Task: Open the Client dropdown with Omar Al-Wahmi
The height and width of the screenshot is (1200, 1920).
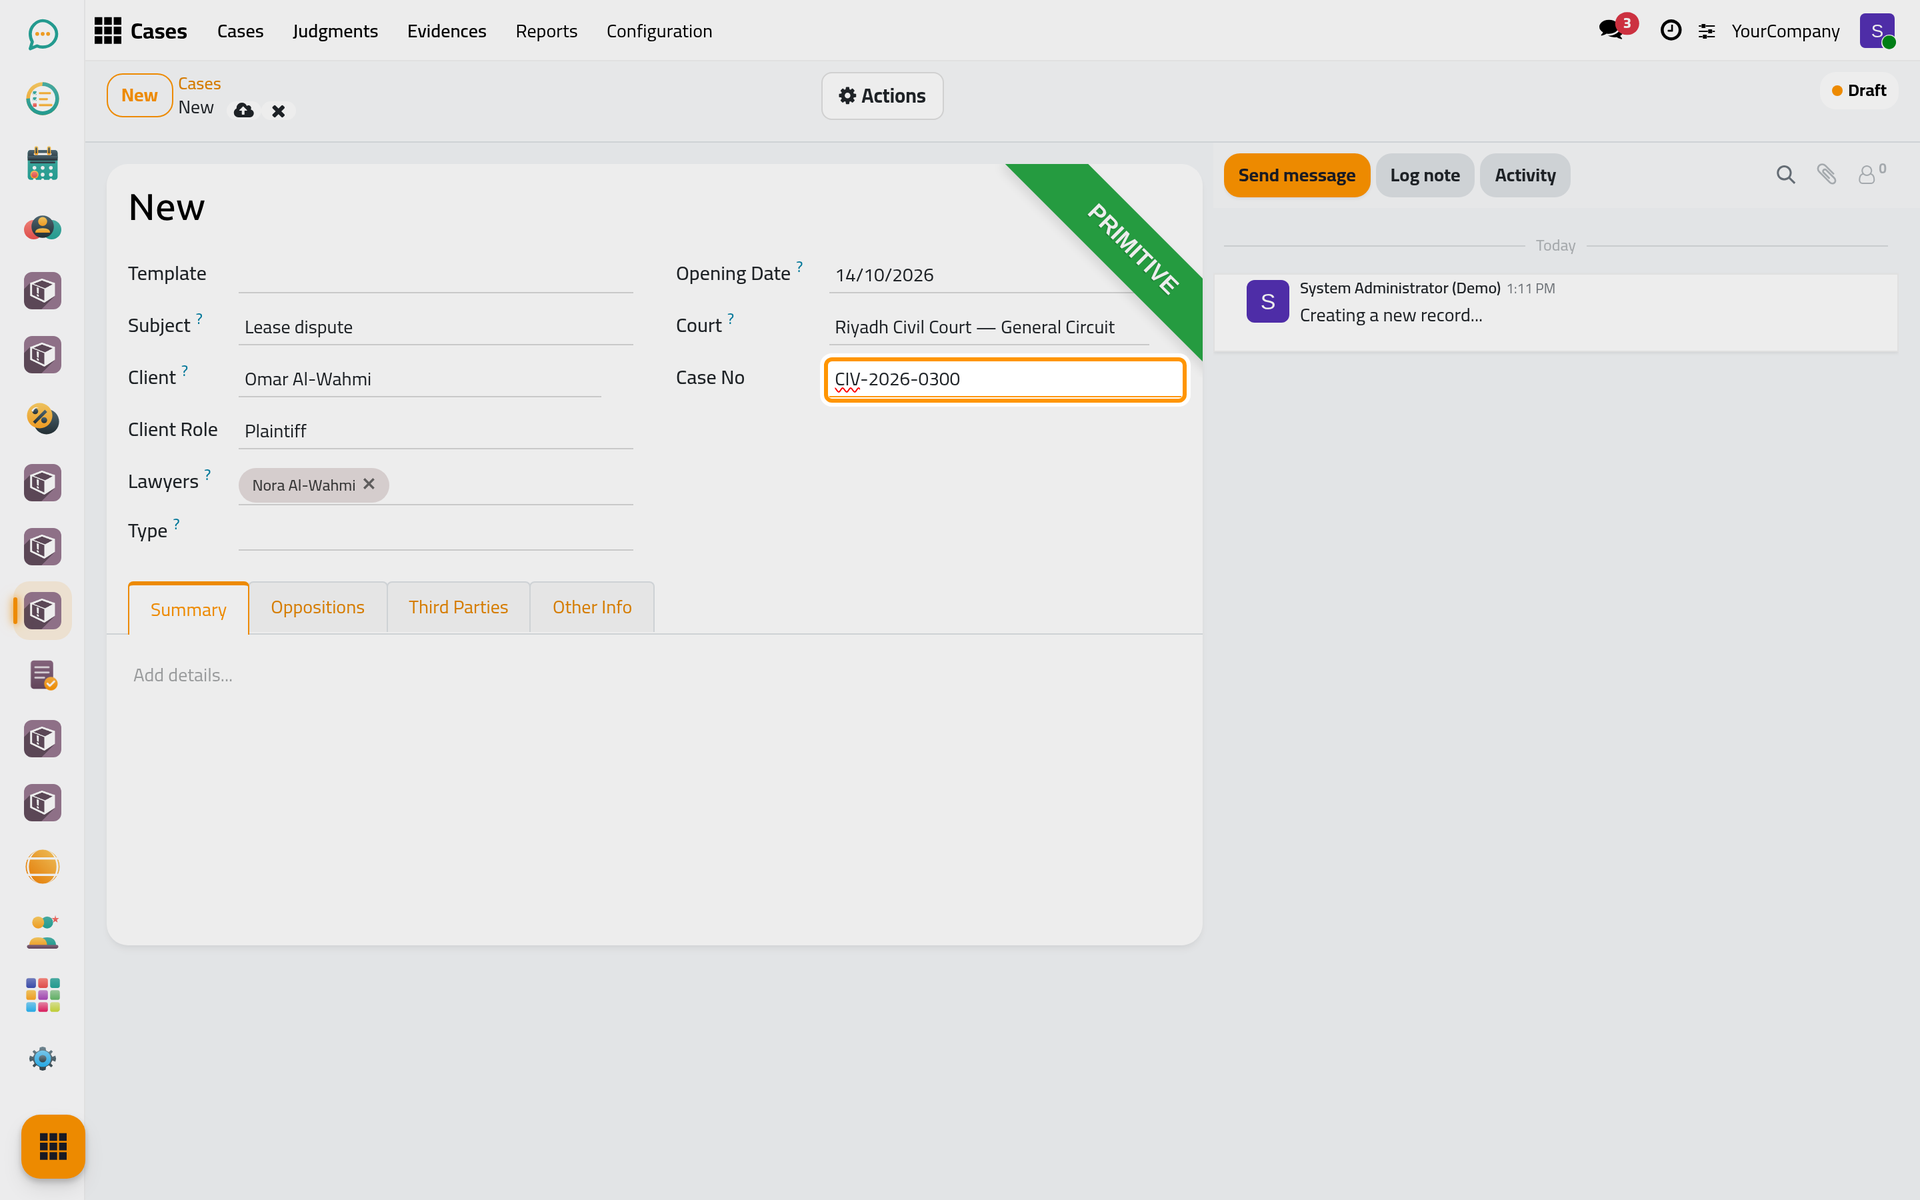Action: pyautogui.click(x=420, y=379)
